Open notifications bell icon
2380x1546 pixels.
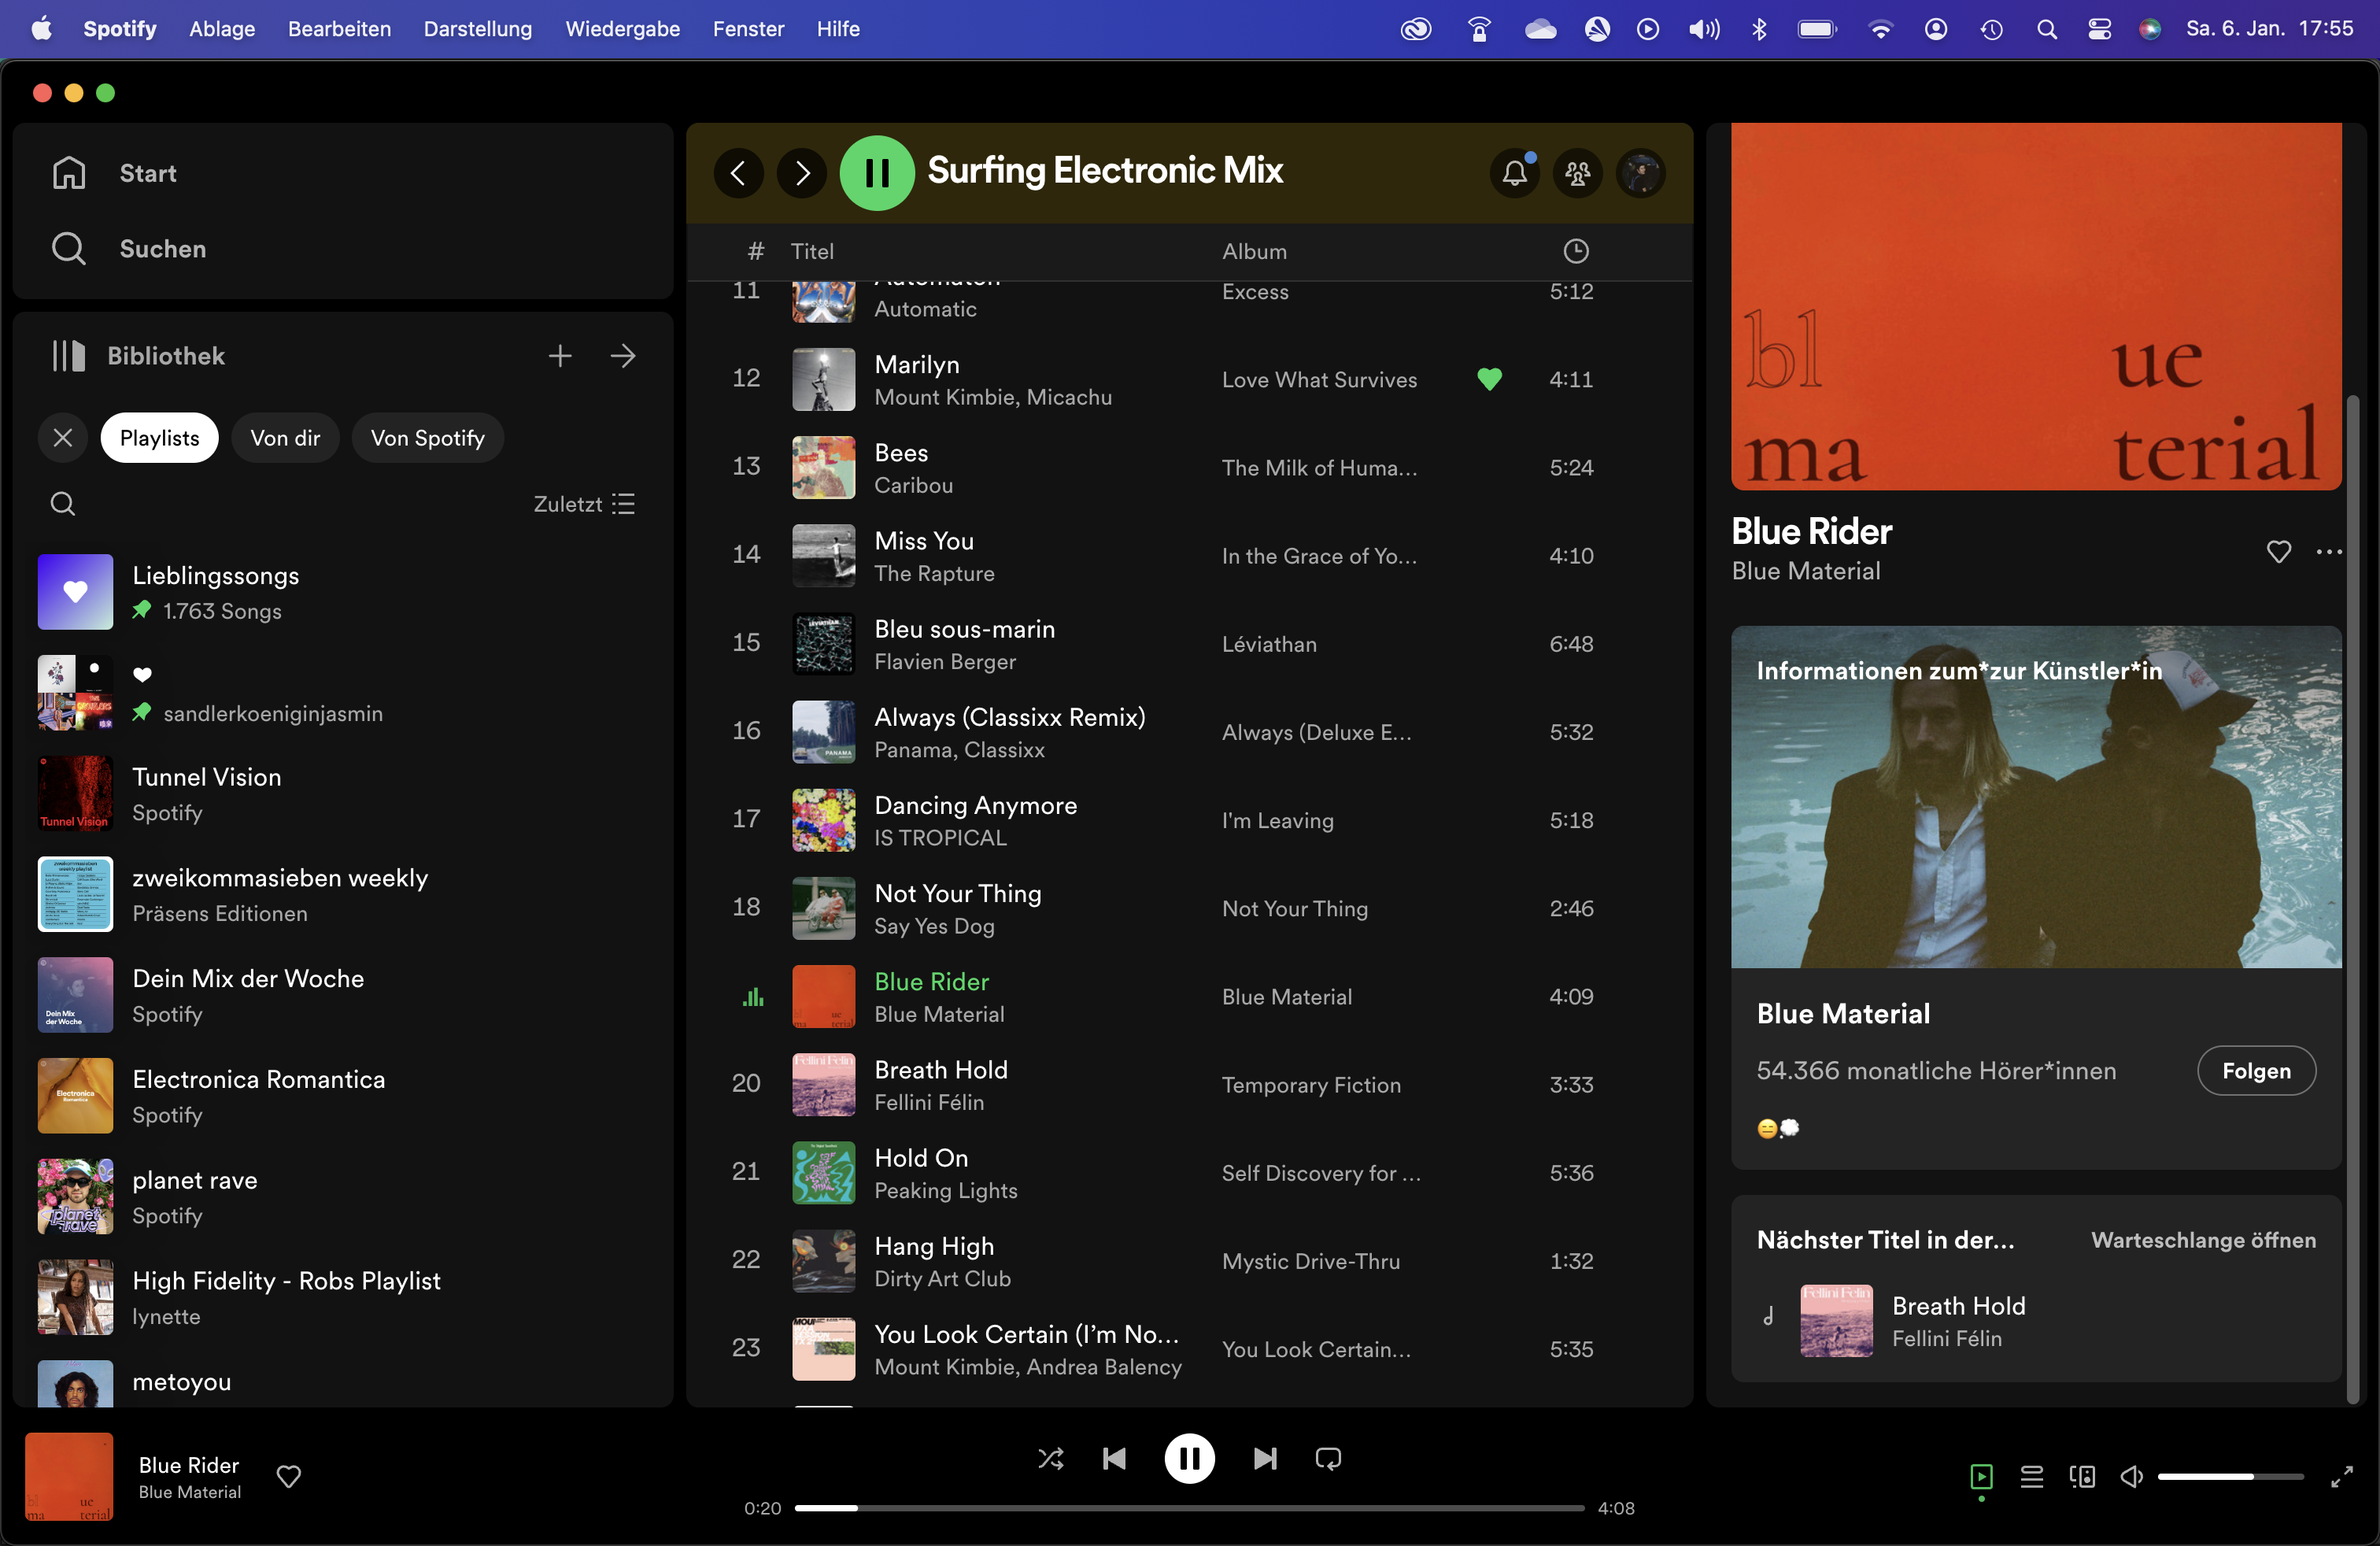tap(1515, 173)
